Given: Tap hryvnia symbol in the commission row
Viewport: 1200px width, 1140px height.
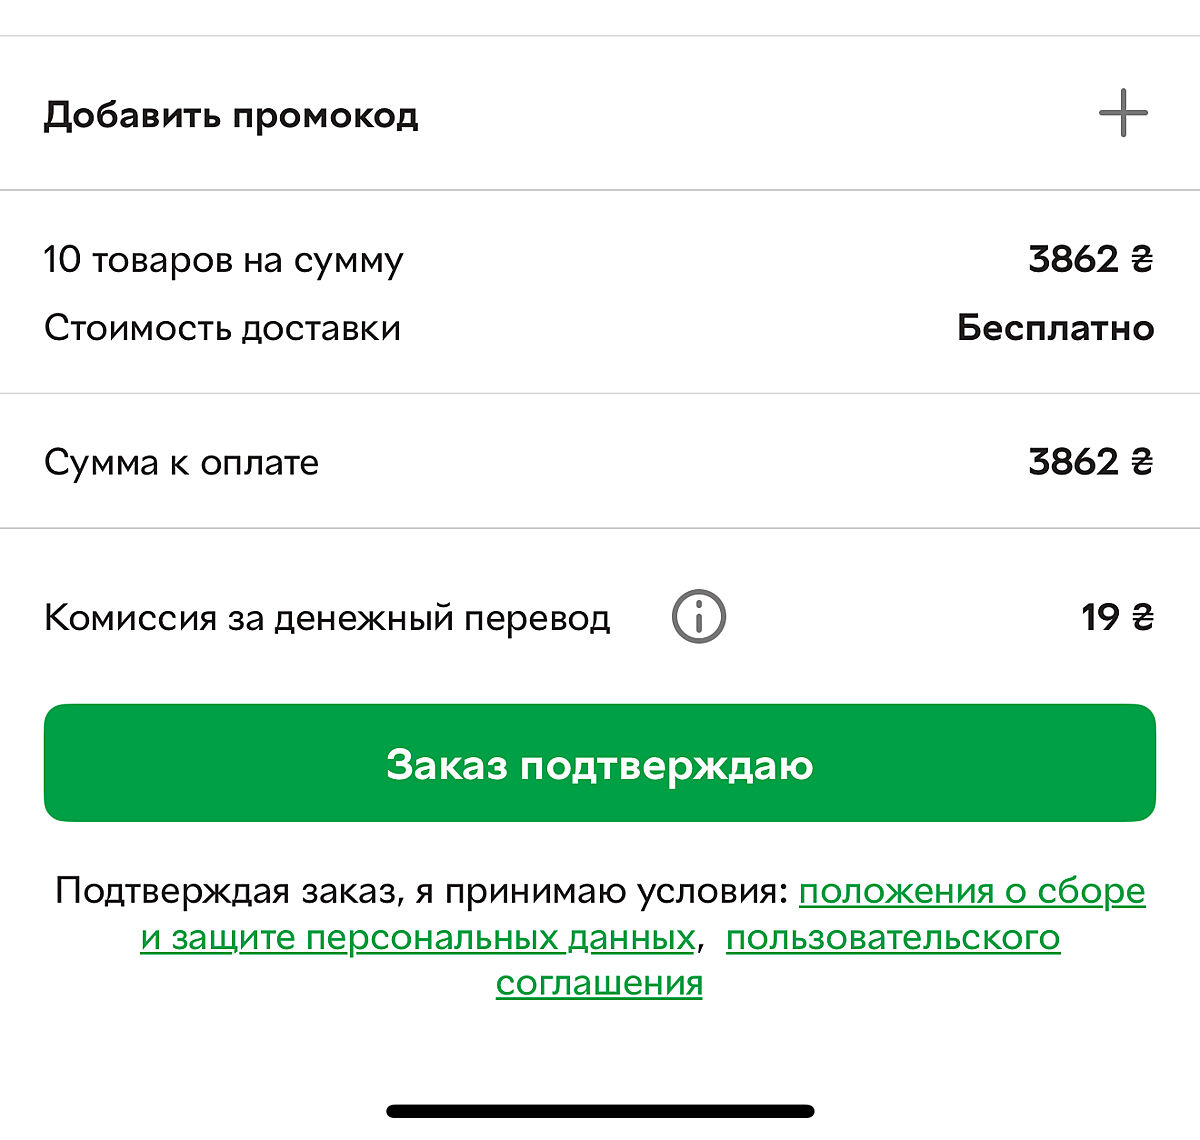Looking at the screenshot, I should pos(1142,617).
